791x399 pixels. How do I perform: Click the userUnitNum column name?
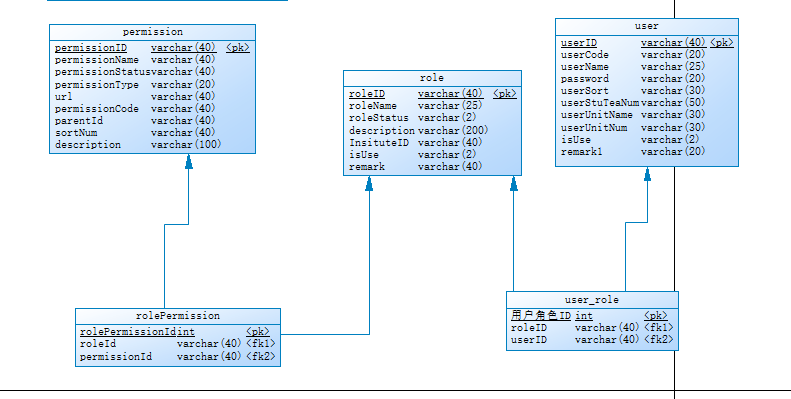click(594, 127)
